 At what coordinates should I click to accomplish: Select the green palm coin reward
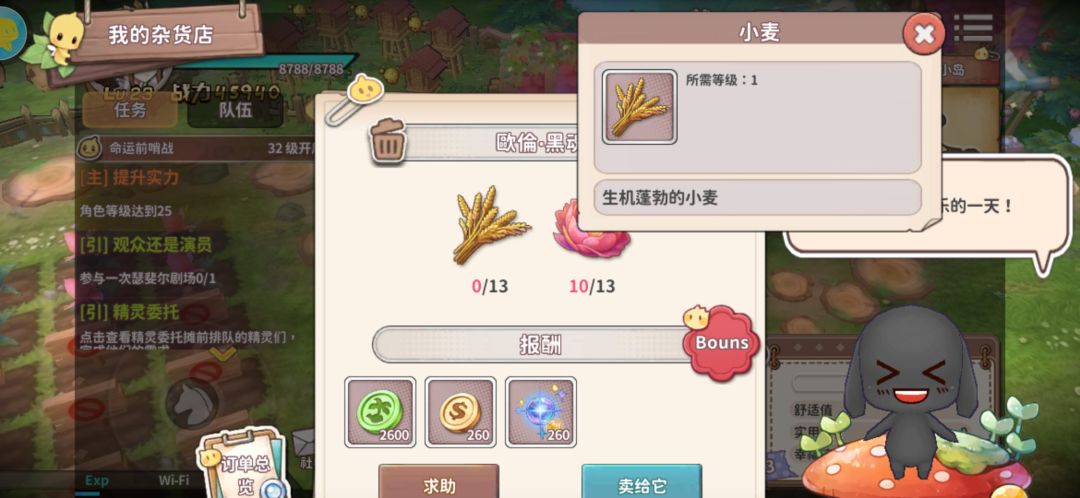pos(380,412)
